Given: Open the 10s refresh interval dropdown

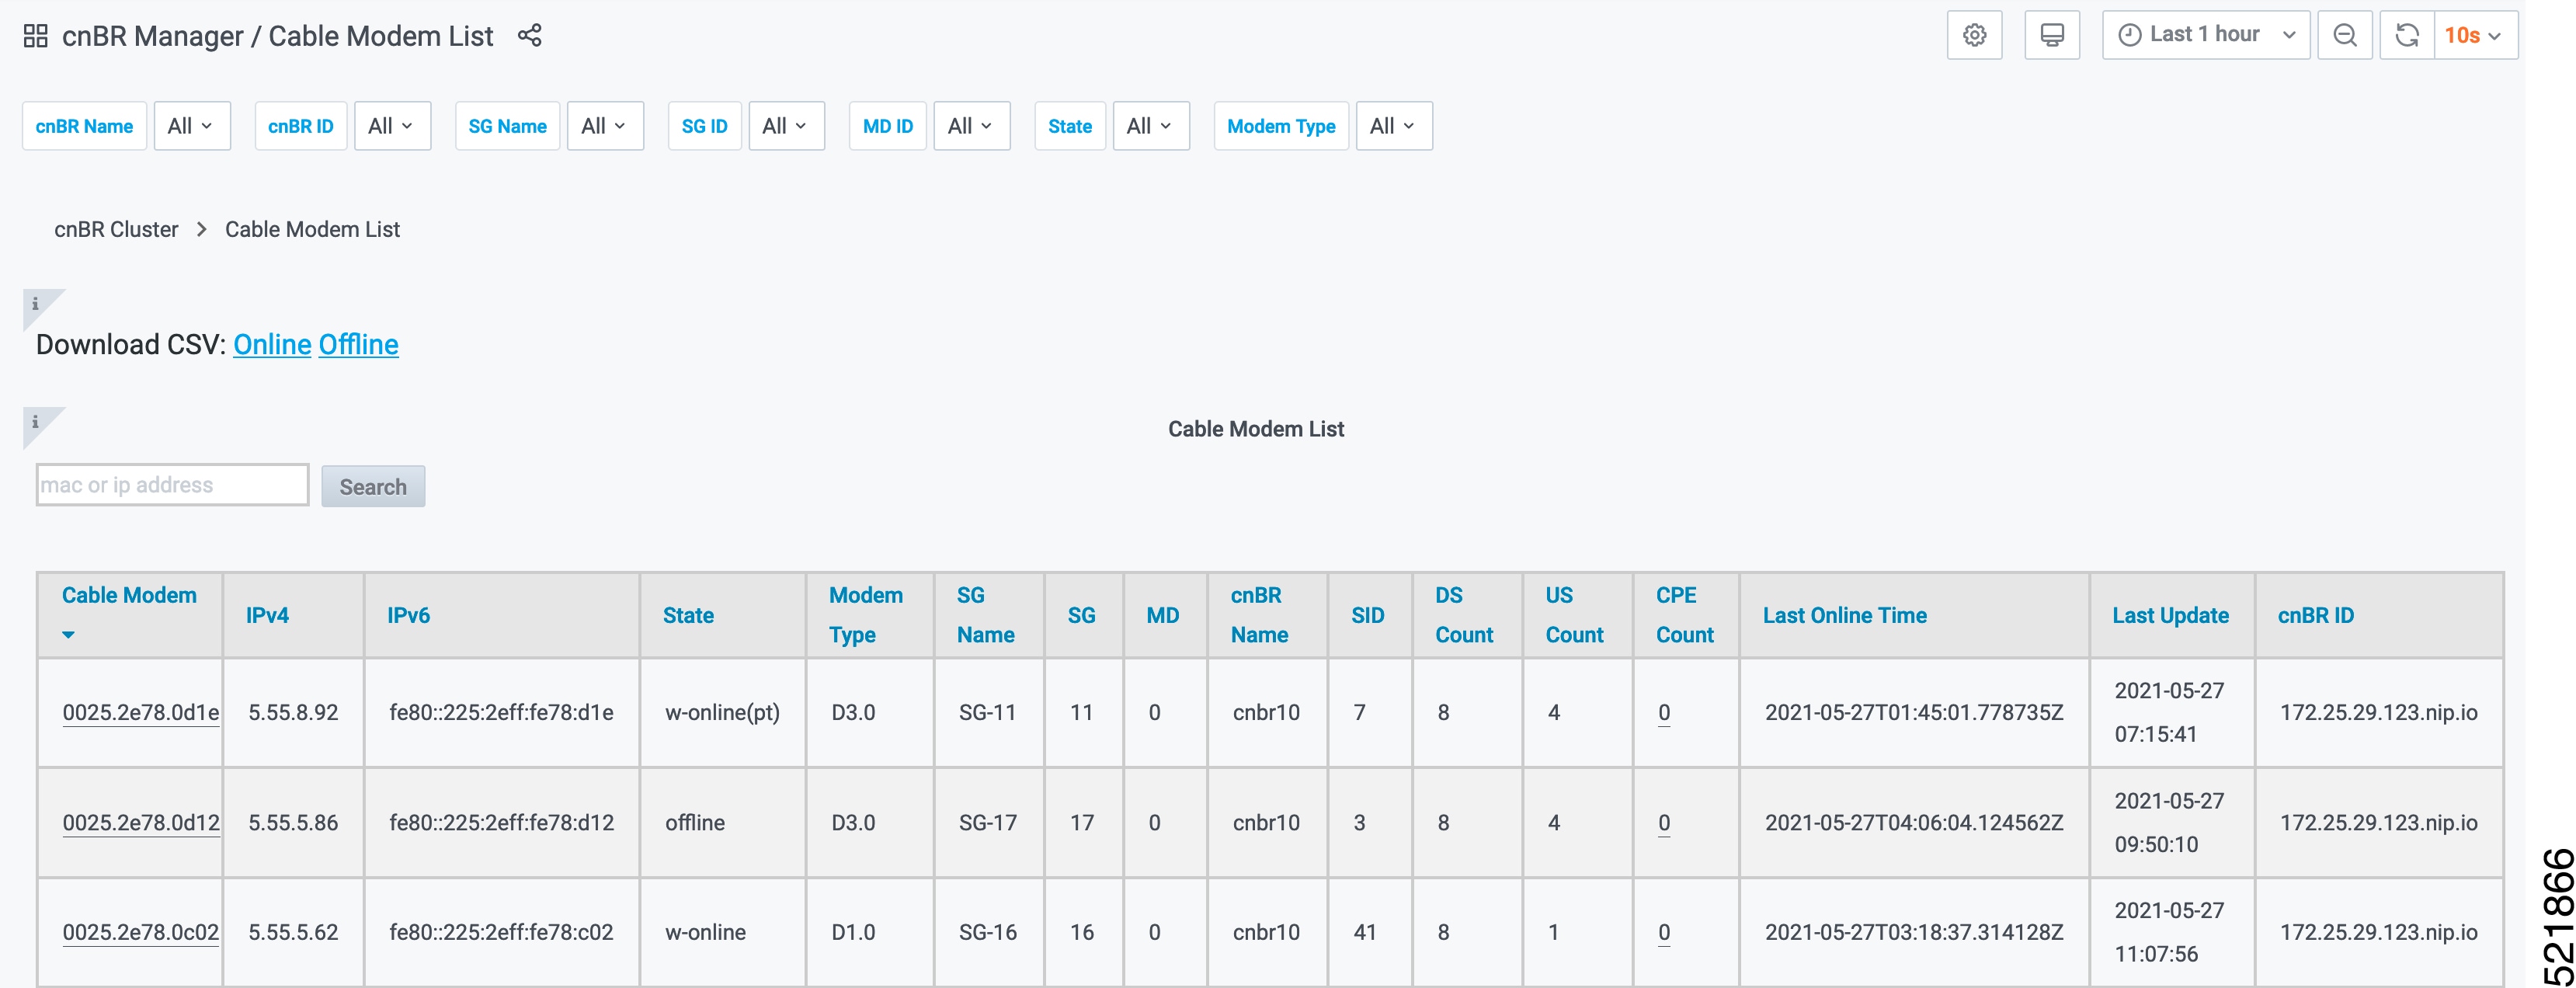Looking at the screenshot, I should (2475, 36).
